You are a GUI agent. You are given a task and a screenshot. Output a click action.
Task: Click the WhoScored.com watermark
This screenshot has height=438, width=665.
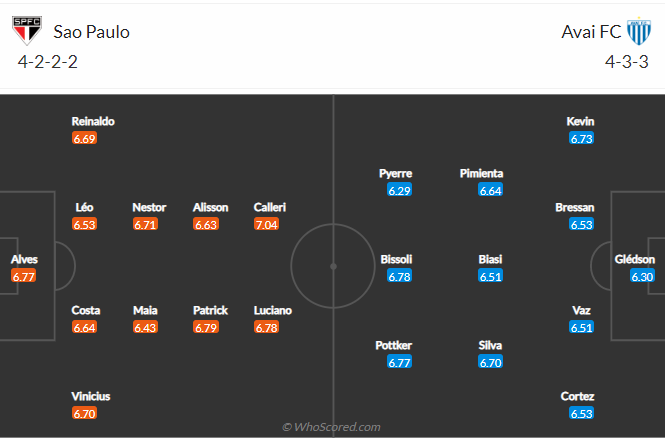tap(331, 427)
